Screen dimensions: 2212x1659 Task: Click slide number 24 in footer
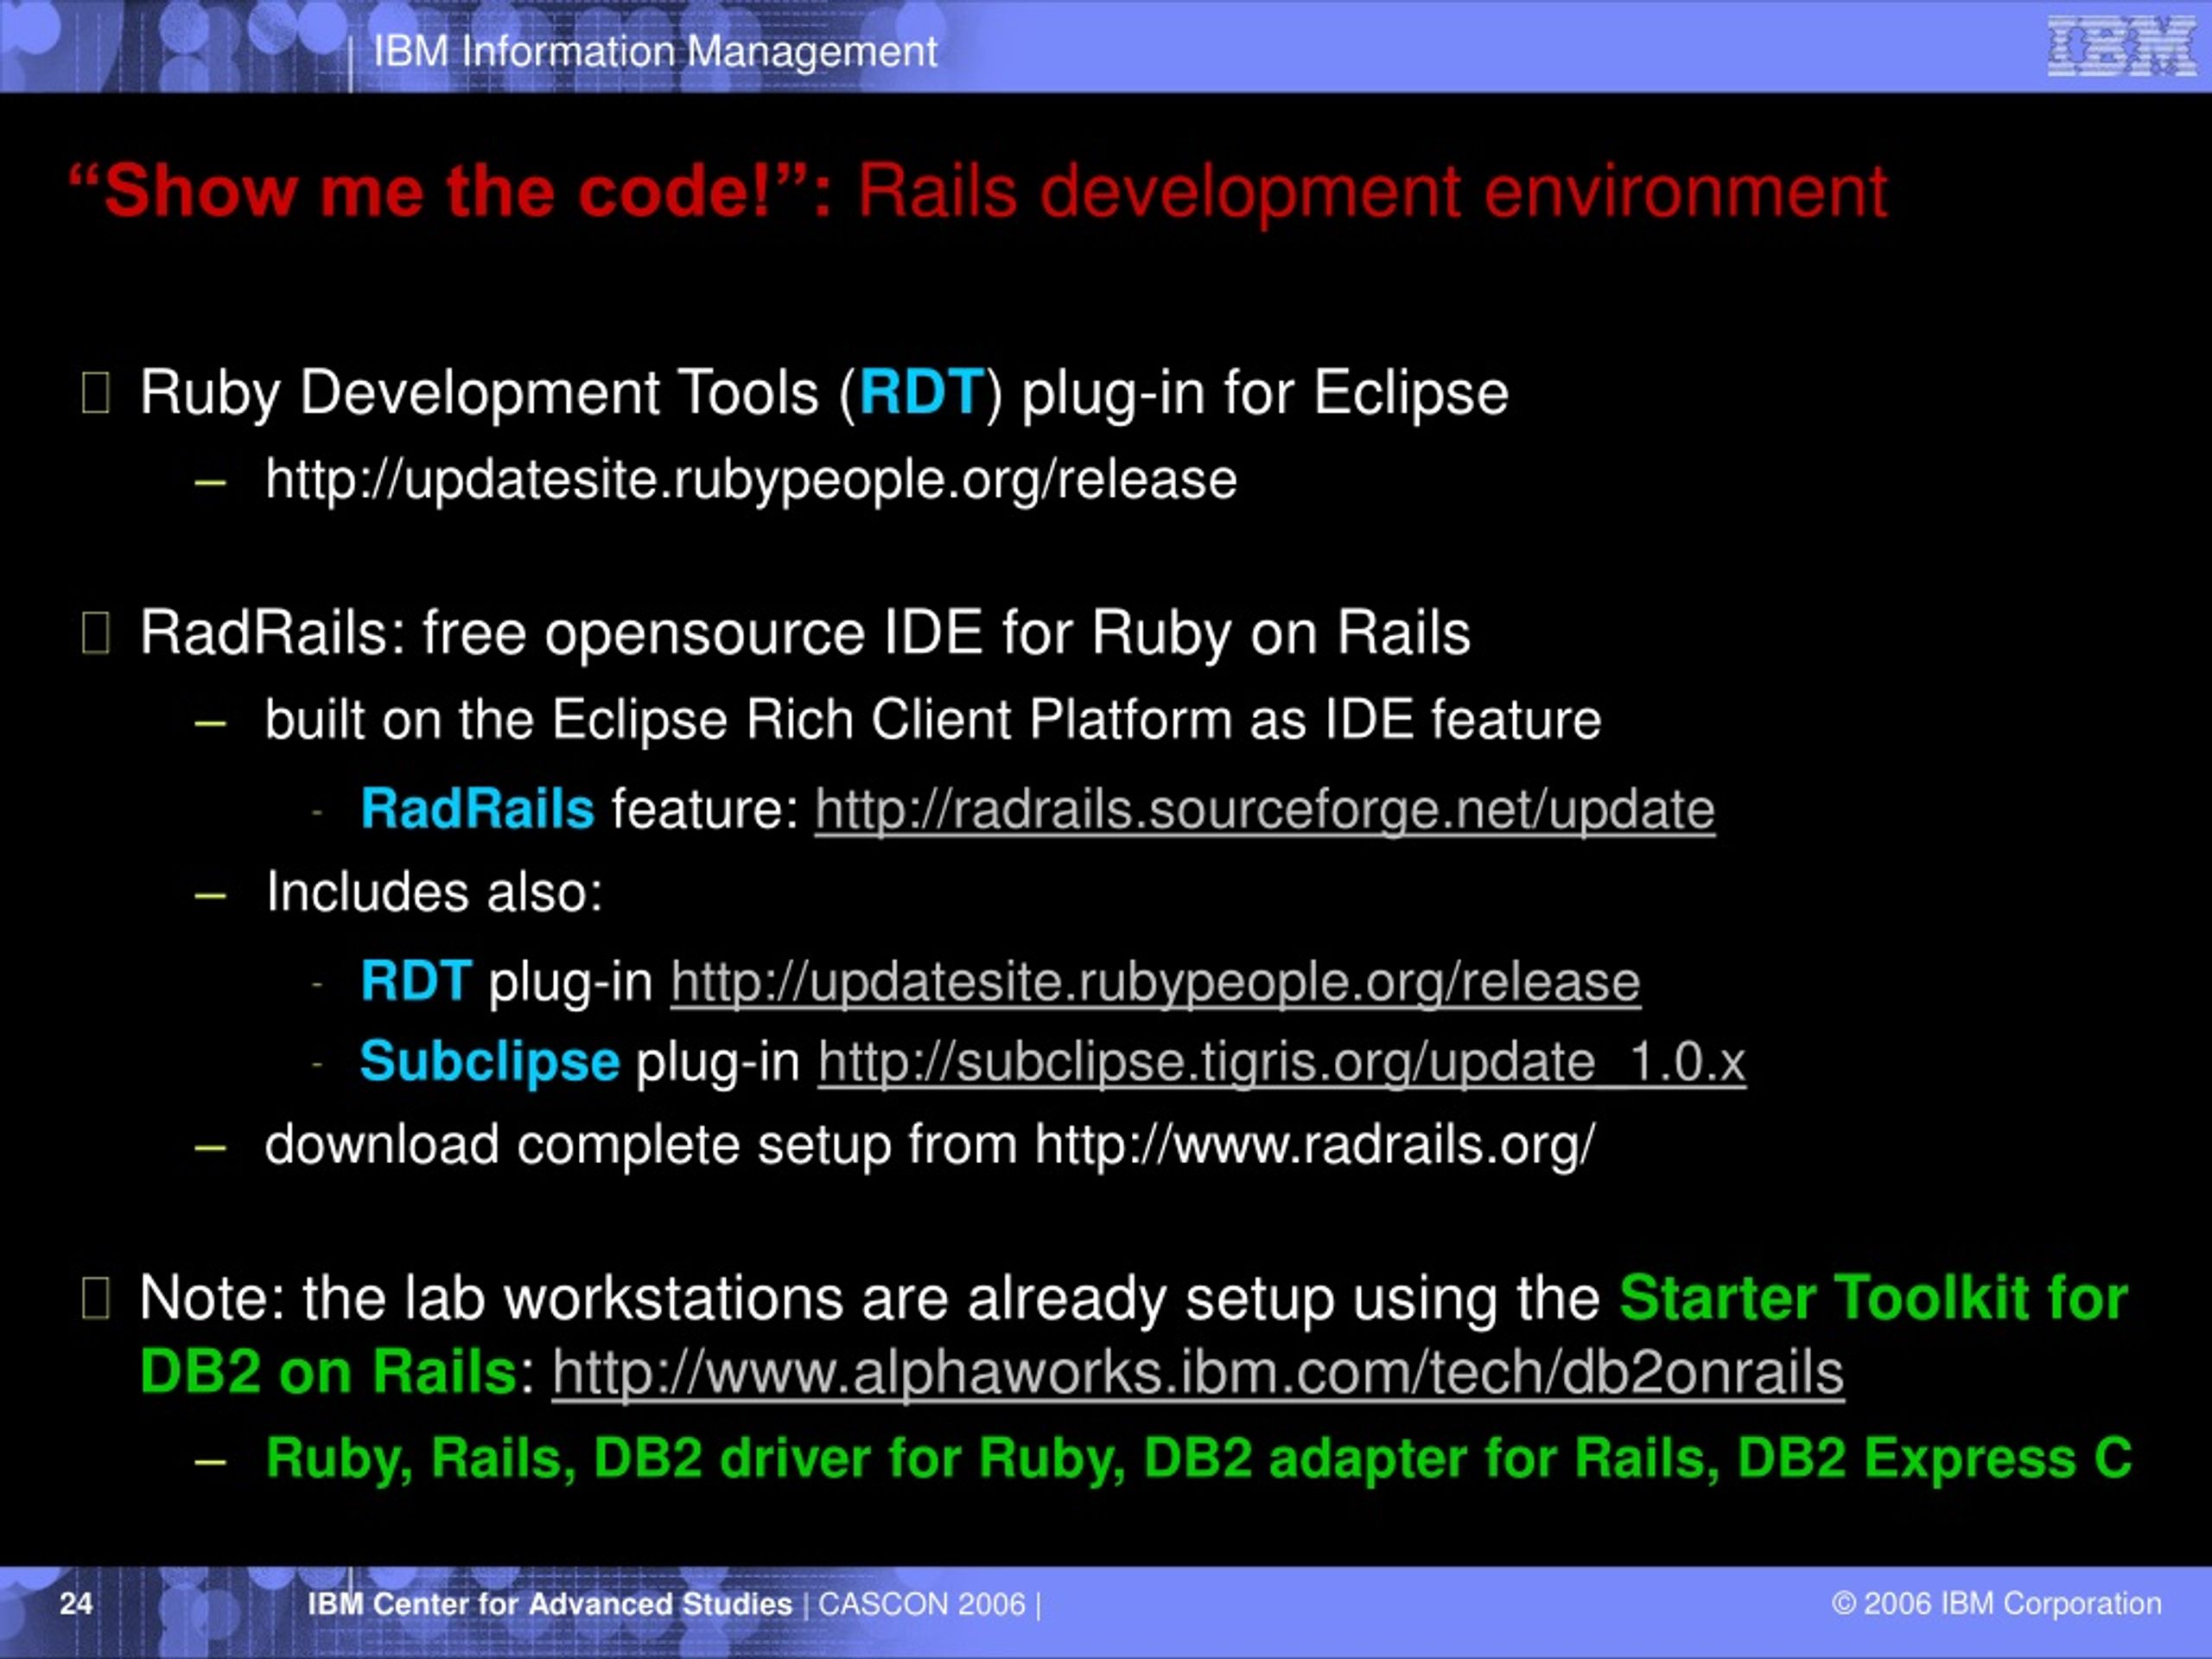tap(76, 1604)
